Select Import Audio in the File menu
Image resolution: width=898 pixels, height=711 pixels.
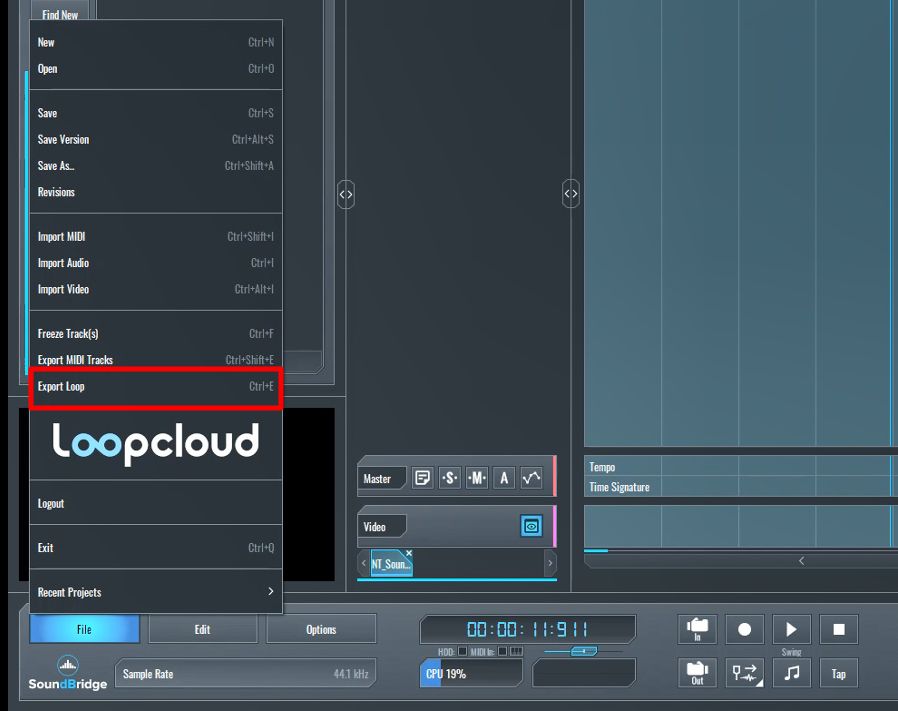[156, 263]
